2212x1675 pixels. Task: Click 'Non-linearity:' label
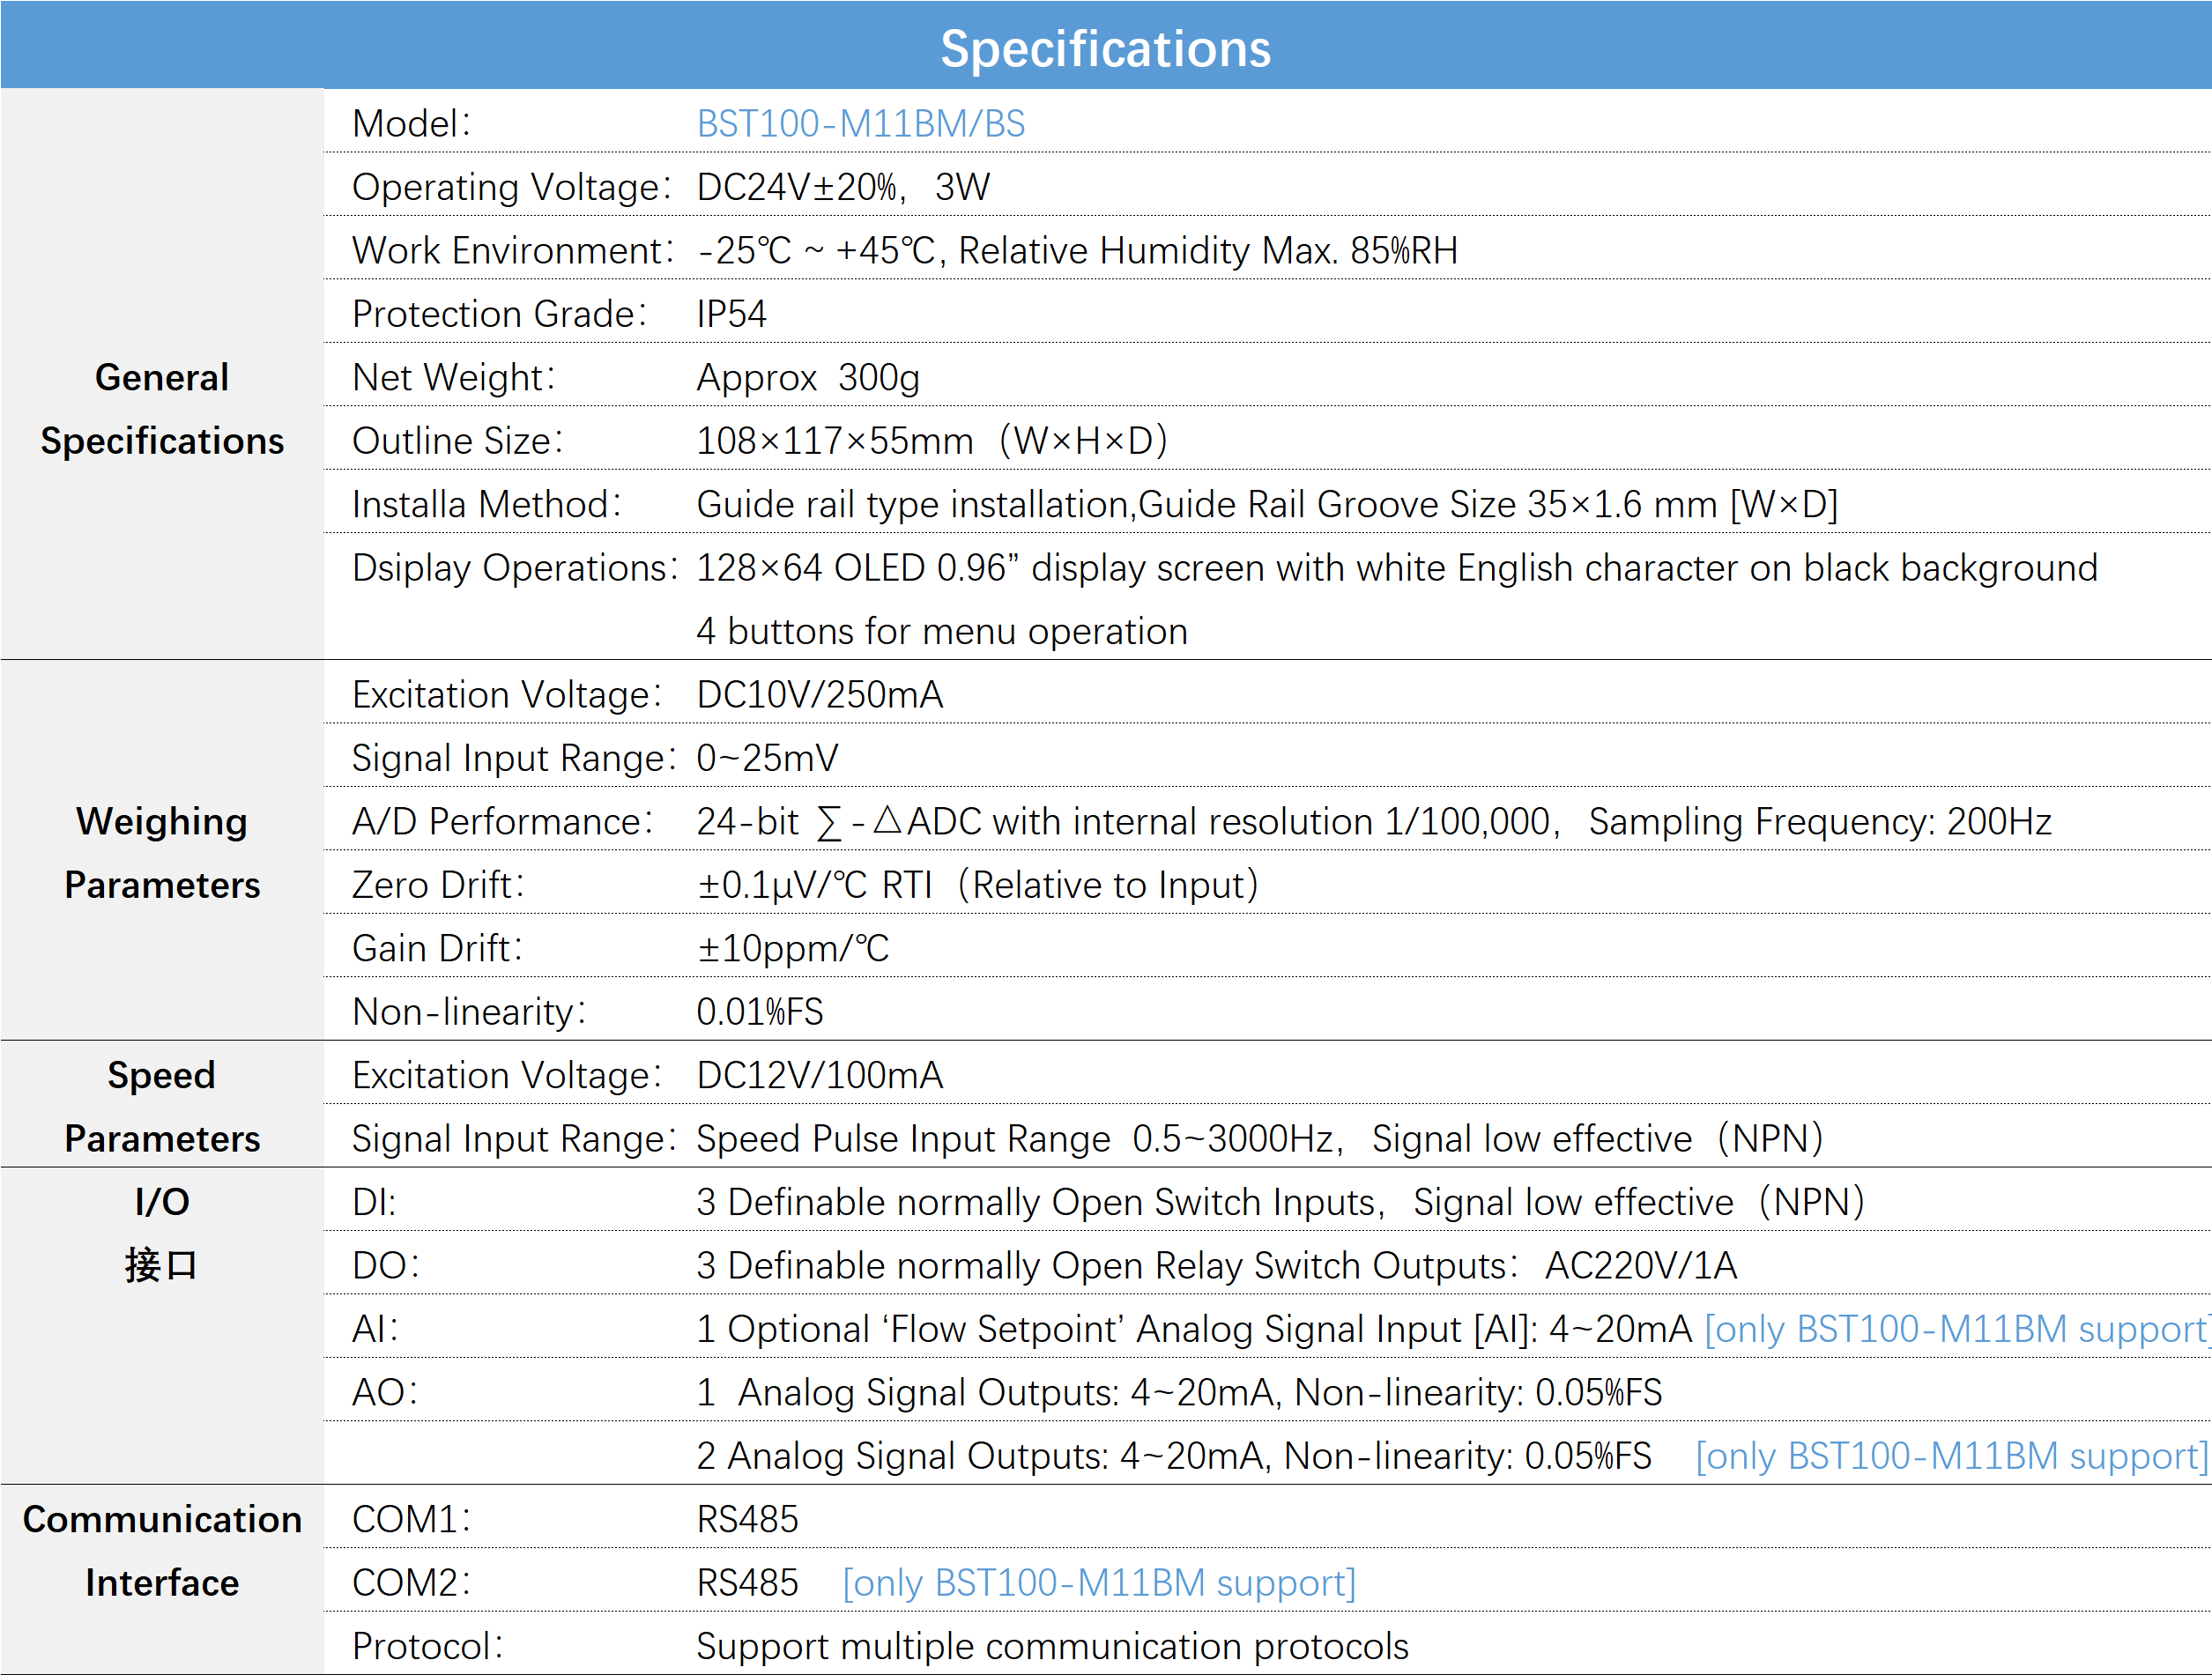(469, 1012)
